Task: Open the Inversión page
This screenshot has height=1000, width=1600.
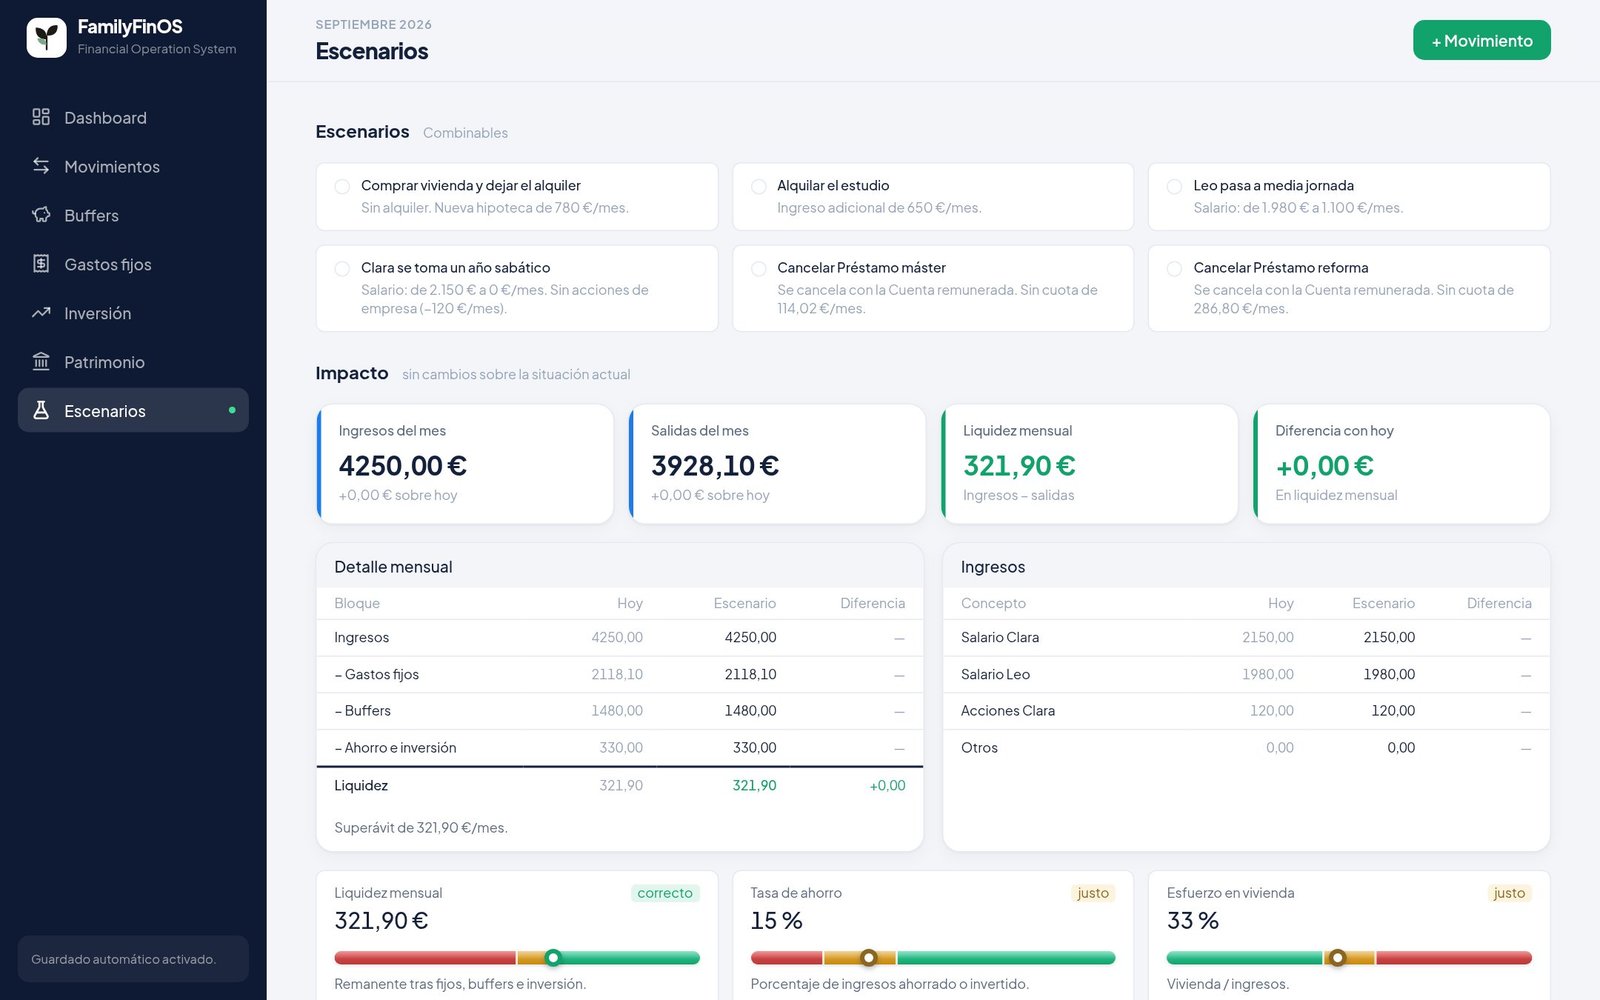Action: (133, 313)
